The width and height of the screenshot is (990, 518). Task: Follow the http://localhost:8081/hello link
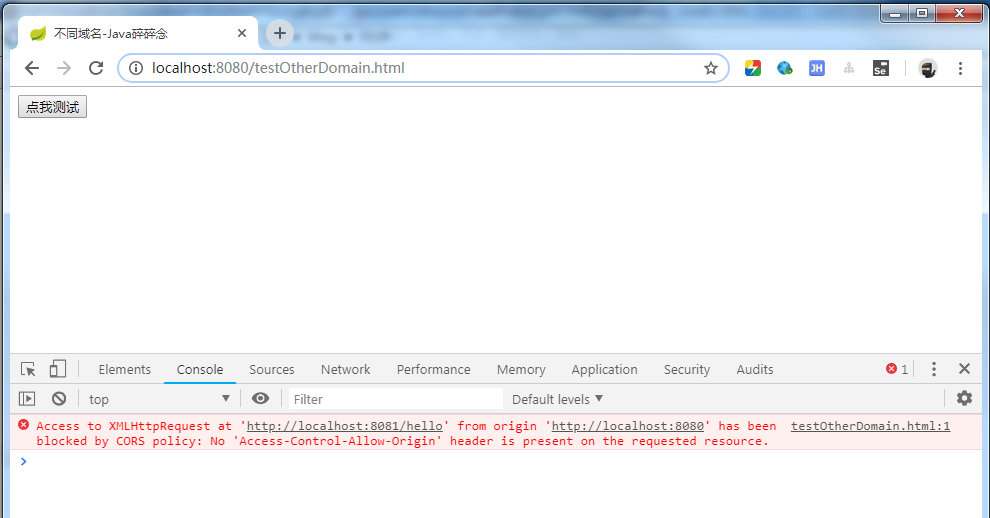(345, 426)
